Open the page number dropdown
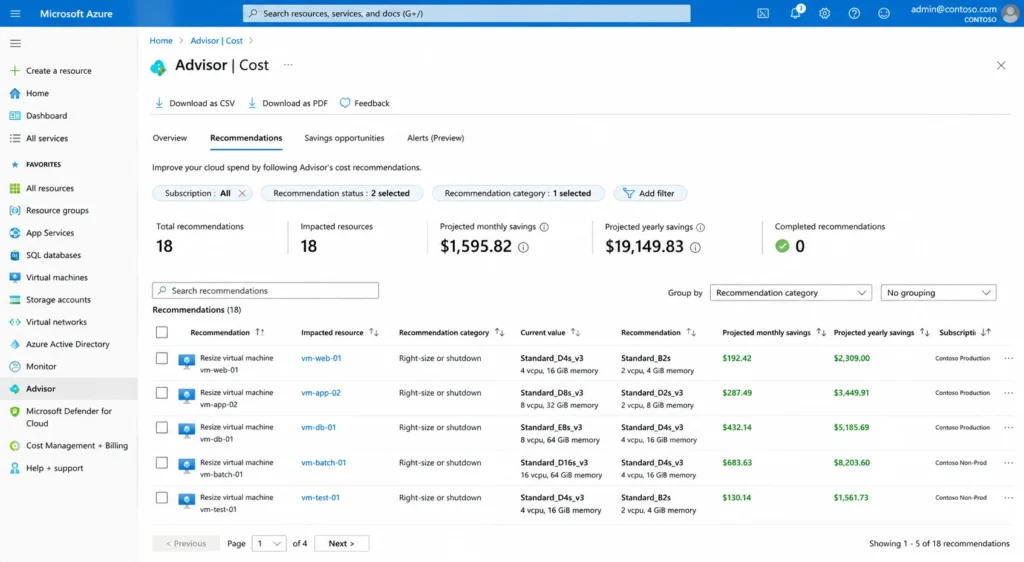Image resolution: width=1024 pixels, height=562 pixels. click(x=269, y=543)
